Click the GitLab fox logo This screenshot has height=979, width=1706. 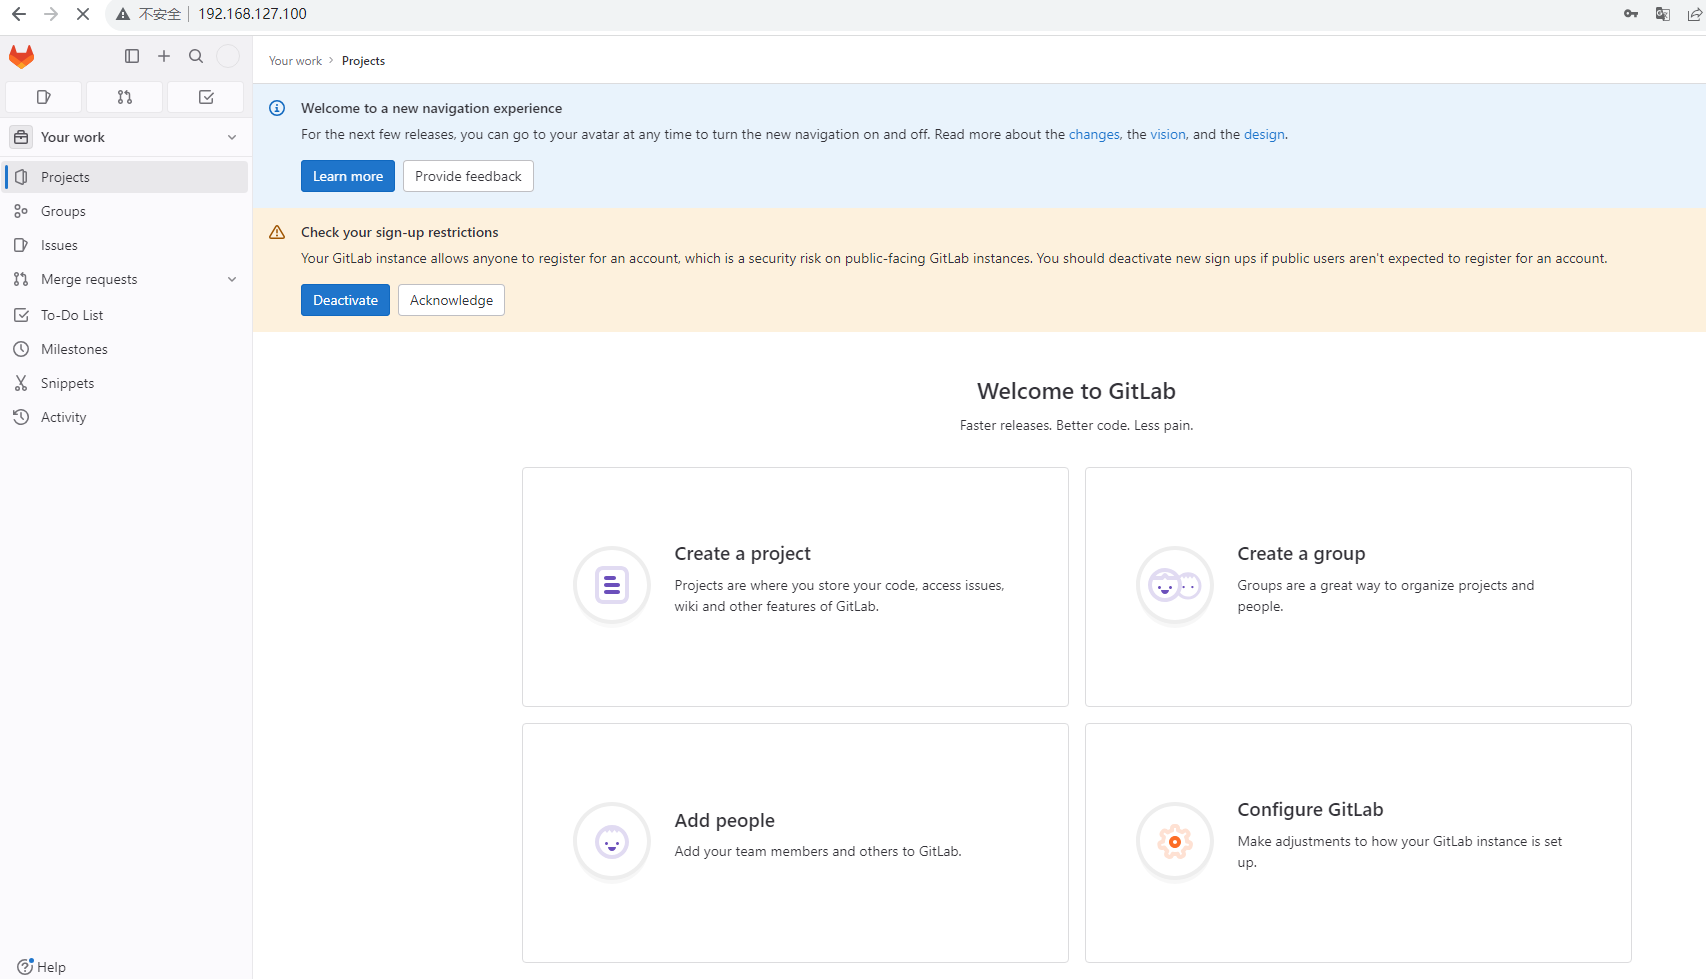(21, 57)
